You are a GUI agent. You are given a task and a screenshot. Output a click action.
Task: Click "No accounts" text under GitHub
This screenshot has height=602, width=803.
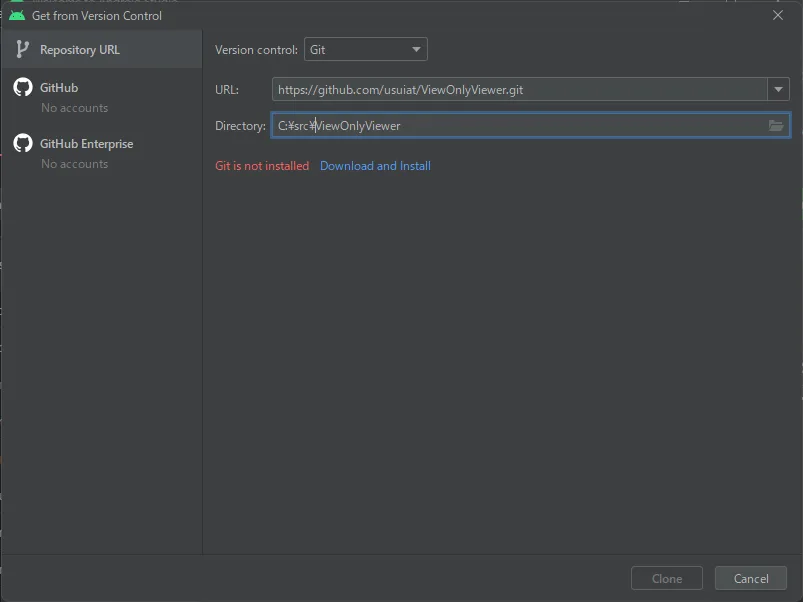[x=74, y=108]
